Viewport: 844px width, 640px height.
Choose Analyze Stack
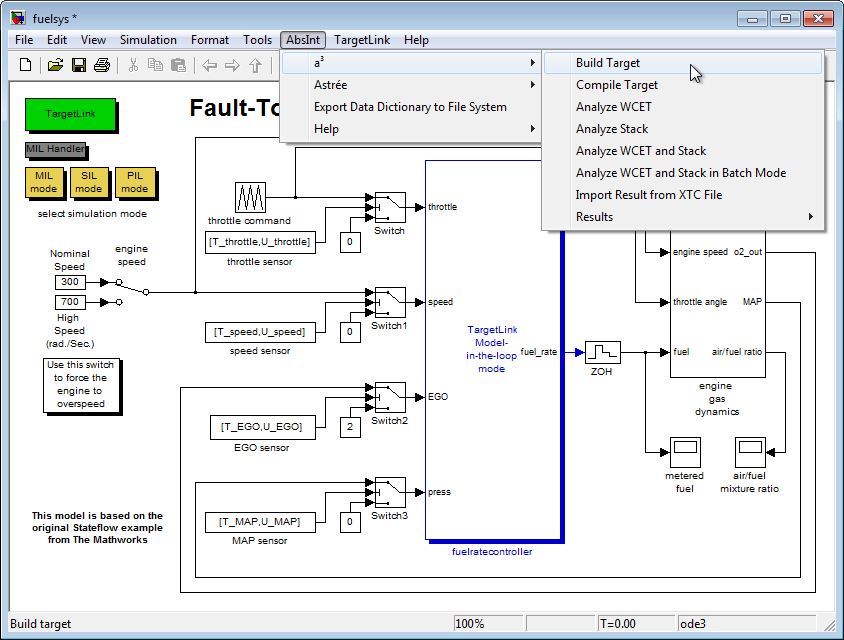[683, 129]
